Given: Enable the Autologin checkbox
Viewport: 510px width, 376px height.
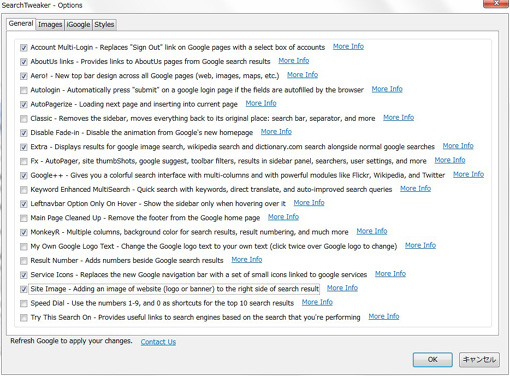Looking at the screenshot, I should point(23,90).
